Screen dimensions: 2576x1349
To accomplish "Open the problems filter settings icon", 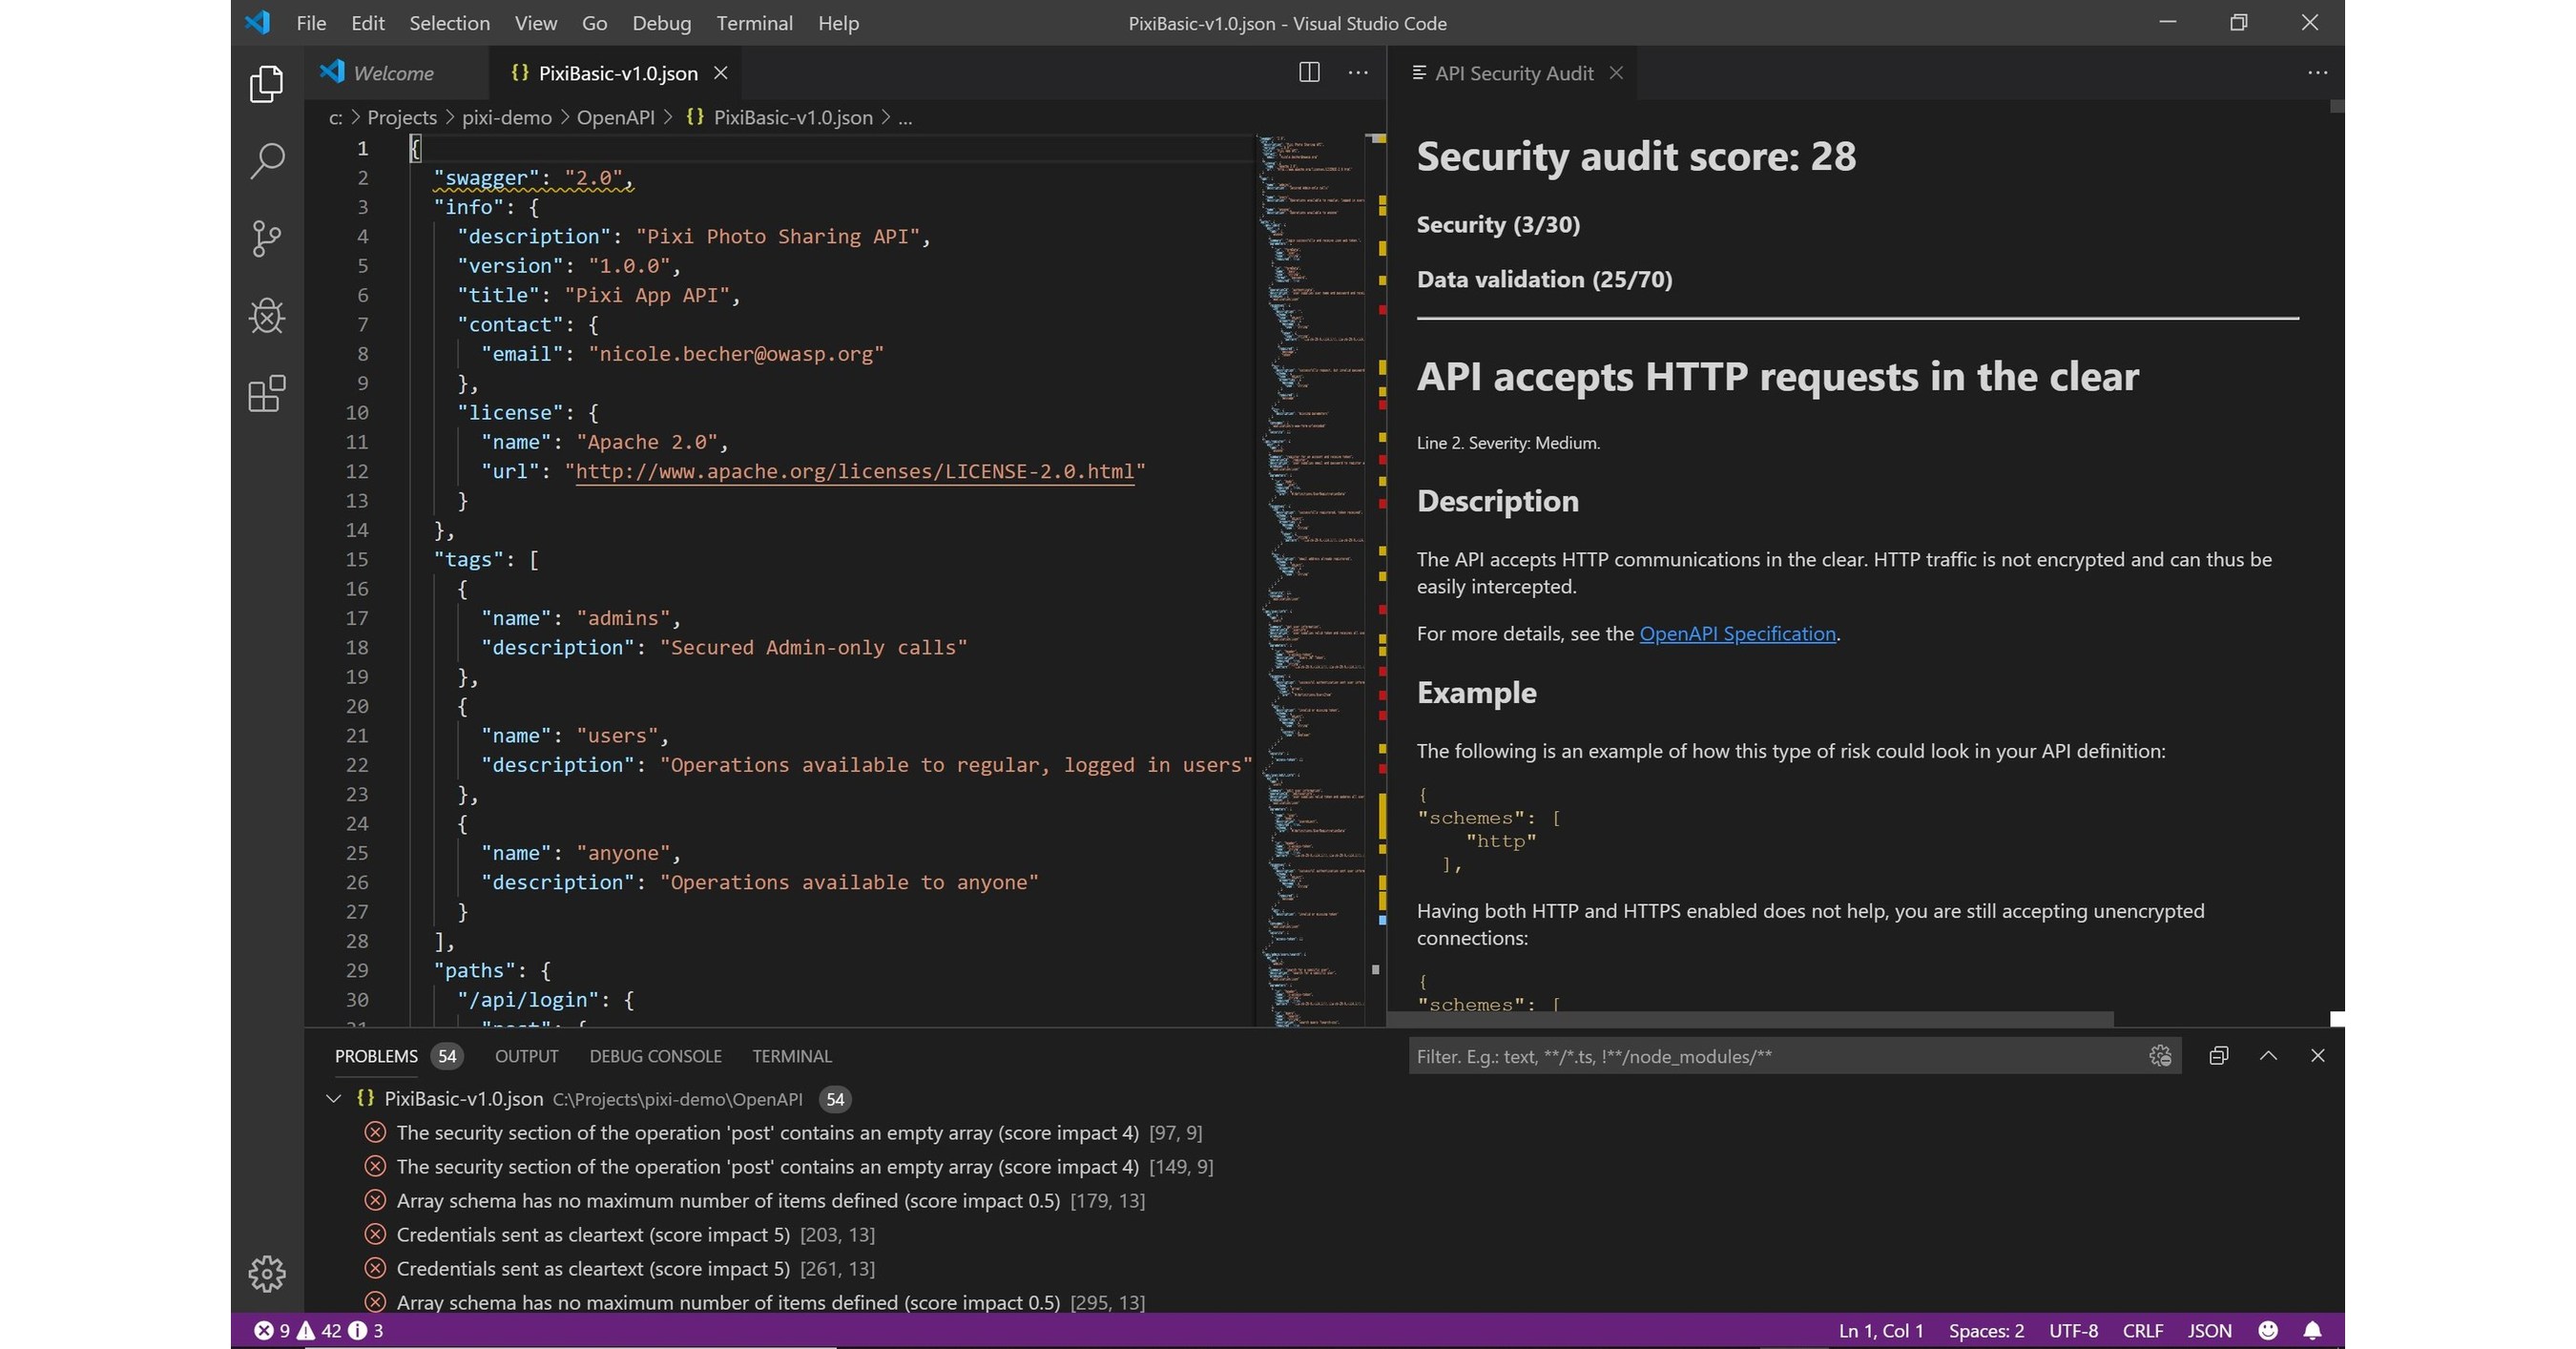I will point(2160,1056).
